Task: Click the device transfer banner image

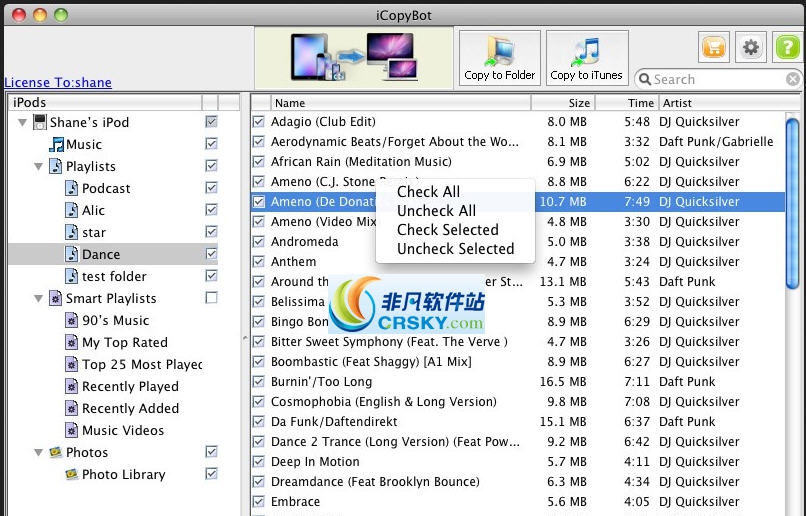Action: click(354, 58)
